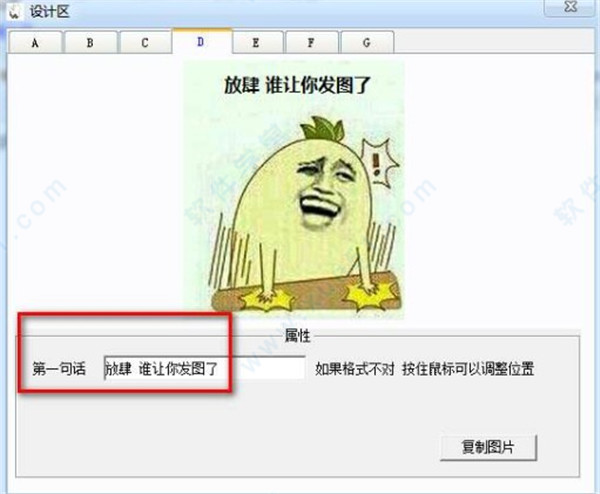
Task: Click the app icon in the title bar
Action: 15,11
